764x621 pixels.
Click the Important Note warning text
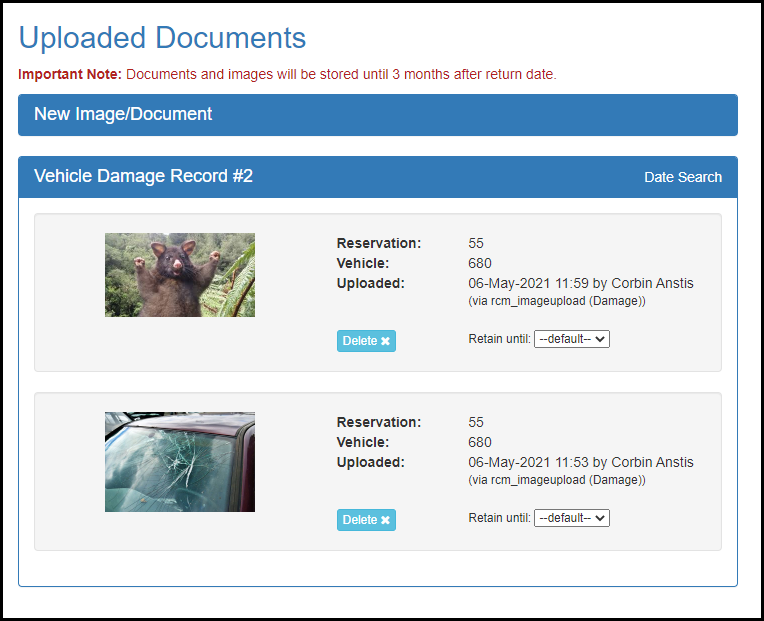pos(287,74)
